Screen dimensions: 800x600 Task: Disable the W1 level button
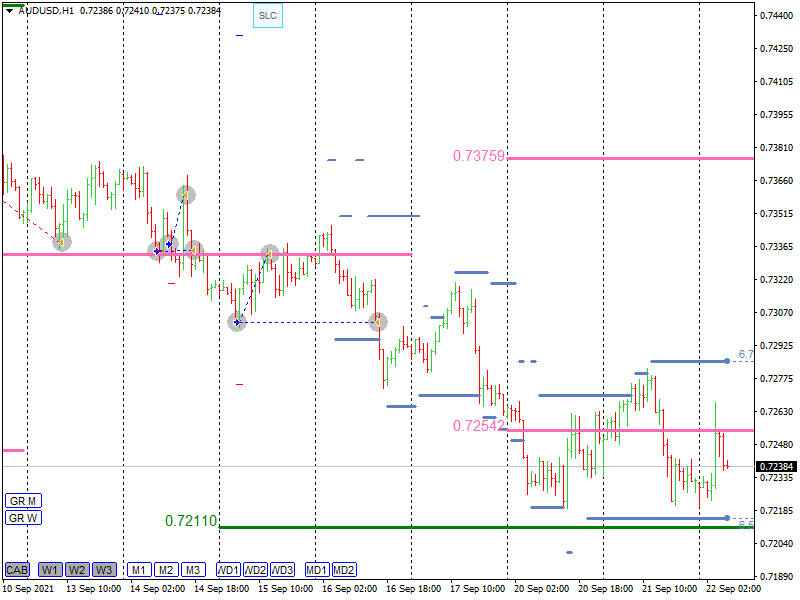[50, 570]
